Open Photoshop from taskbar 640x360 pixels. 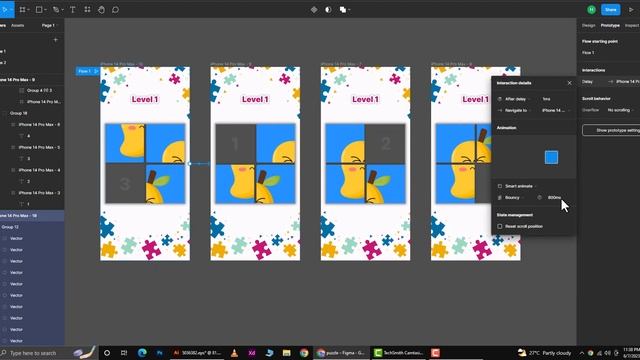point(160,353)
